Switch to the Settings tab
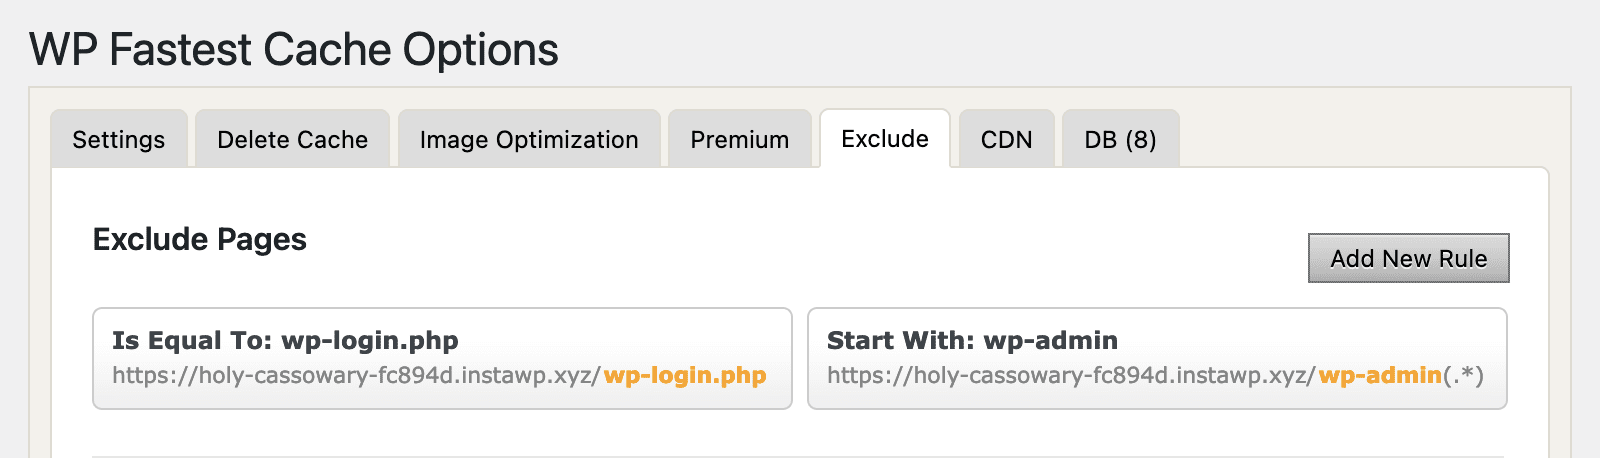 (118, 140)
